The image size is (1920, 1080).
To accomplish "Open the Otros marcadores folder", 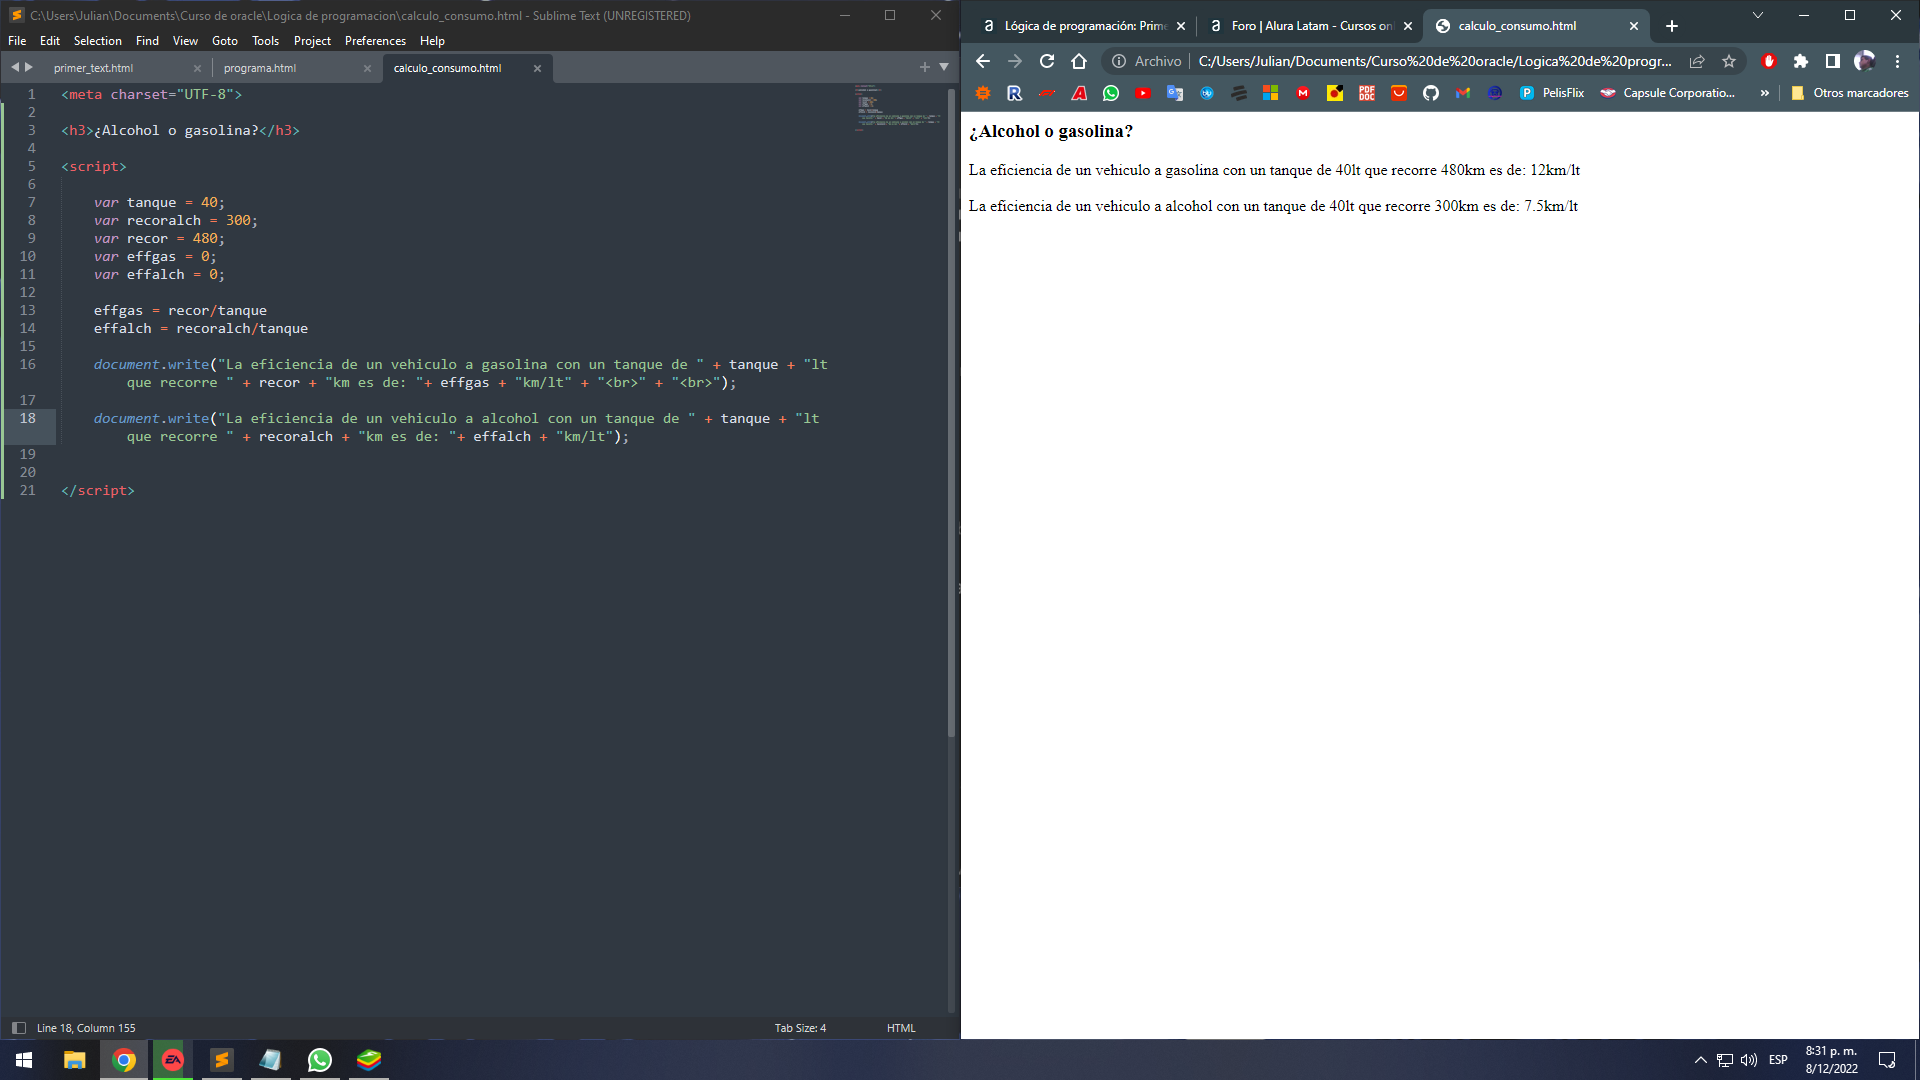I will 1850,93.
